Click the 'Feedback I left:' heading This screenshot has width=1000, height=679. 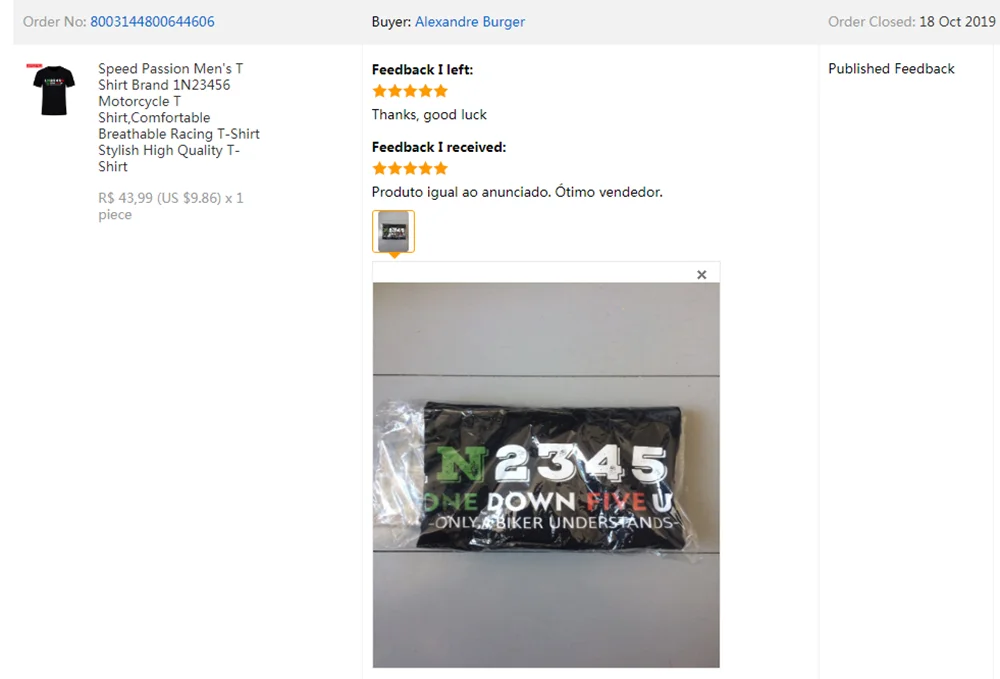tap(422, 69)
